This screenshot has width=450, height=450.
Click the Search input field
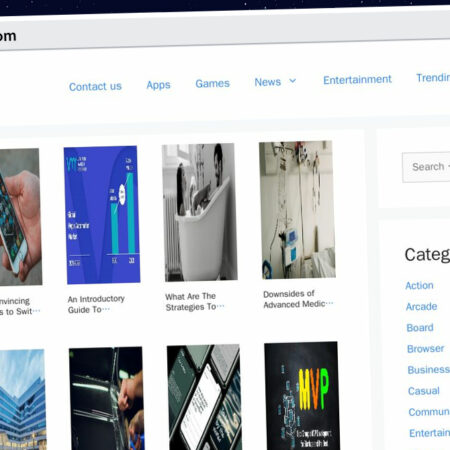tap(426, 167)
